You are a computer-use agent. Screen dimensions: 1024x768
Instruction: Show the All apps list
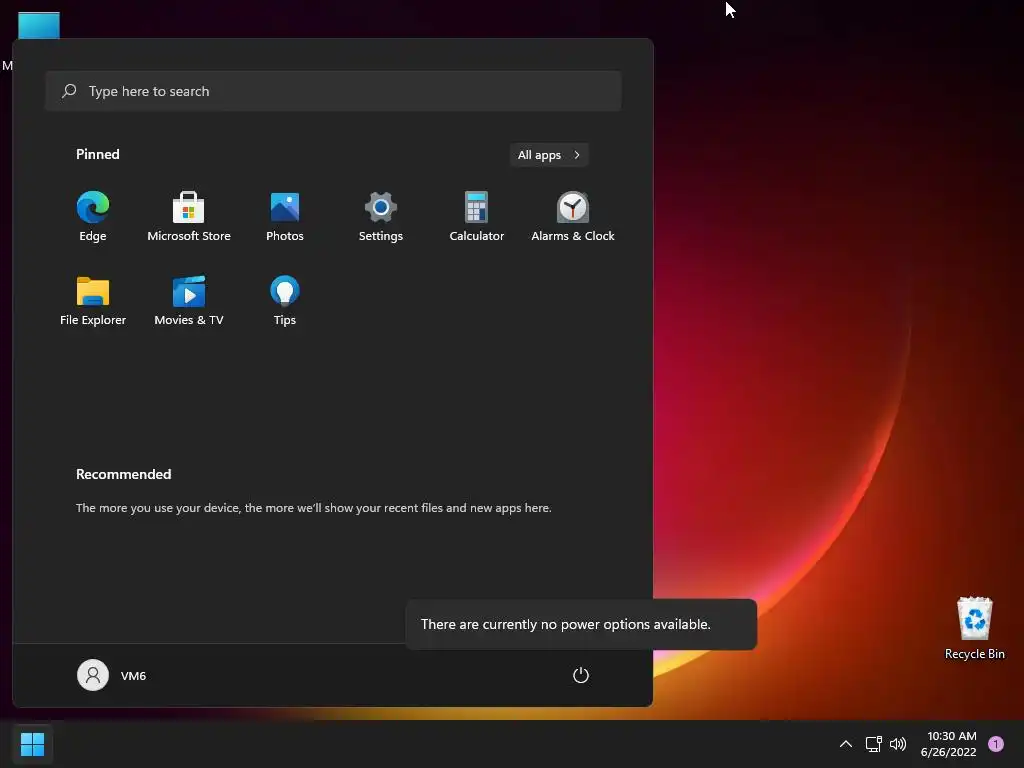(549, 155)
